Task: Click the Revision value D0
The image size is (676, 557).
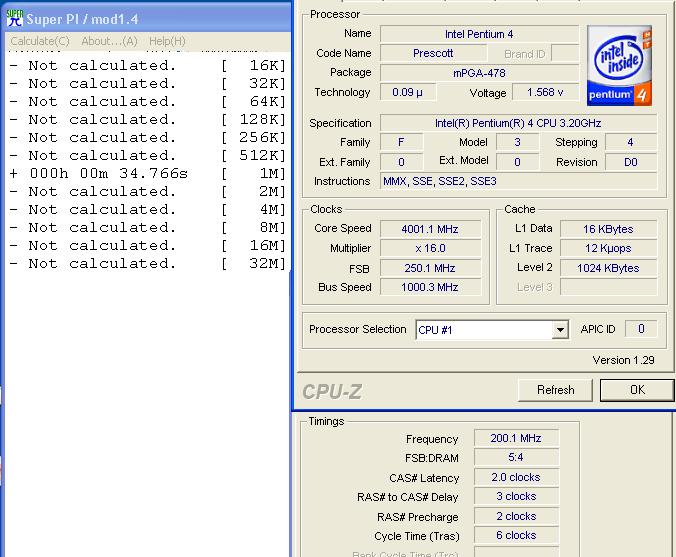Action: pos(631,163)
